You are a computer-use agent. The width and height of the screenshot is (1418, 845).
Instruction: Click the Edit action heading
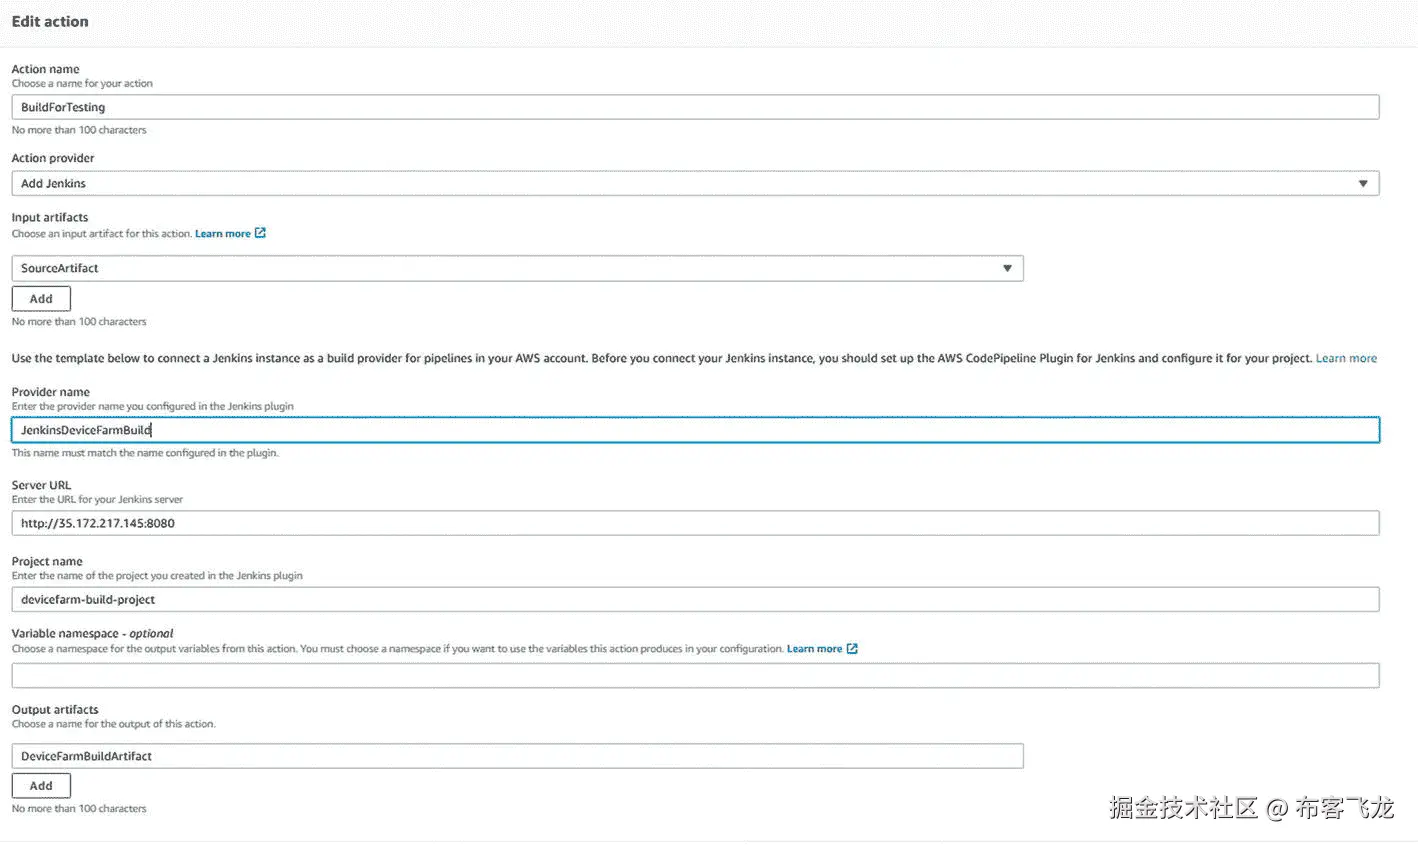50,21
